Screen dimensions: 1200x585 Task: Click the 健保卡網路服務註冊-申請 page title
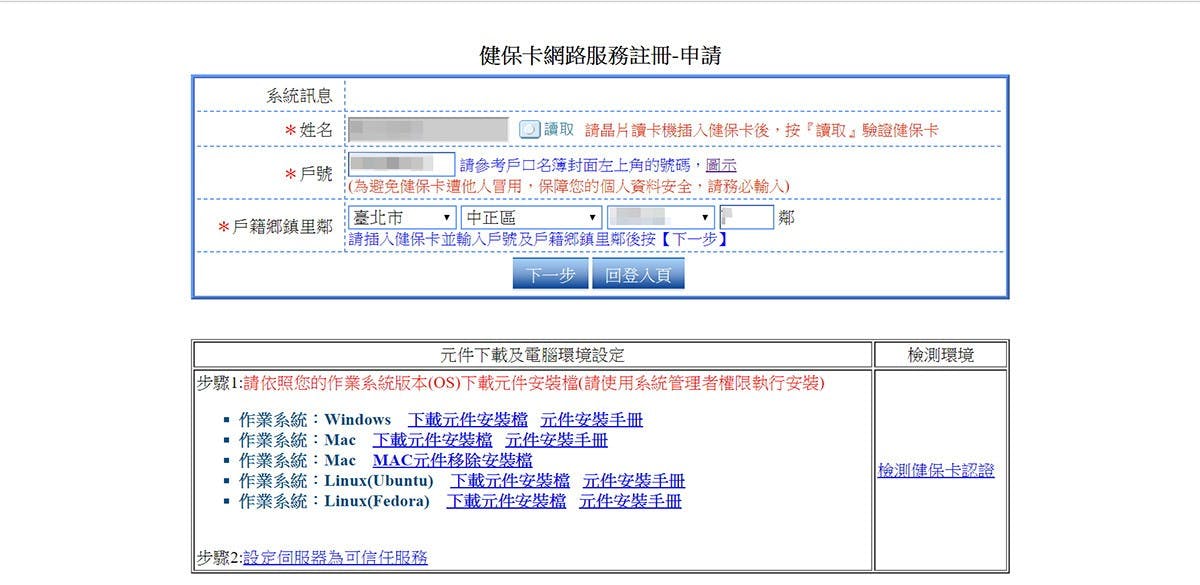coord(600,55)
